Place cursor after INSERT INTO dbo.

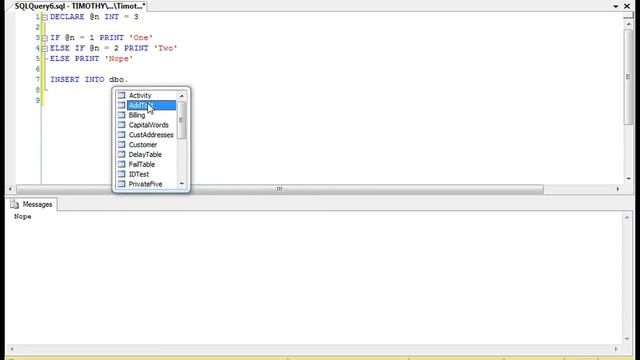(129, 80)
